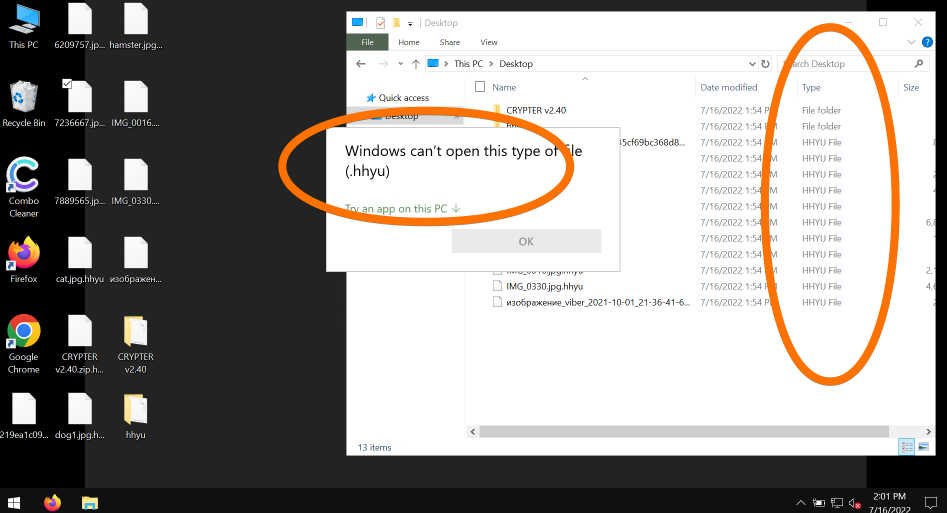The image size is (947, 513).
Task: Click 'Try an app on this PC' link
Action: [402, 209]
